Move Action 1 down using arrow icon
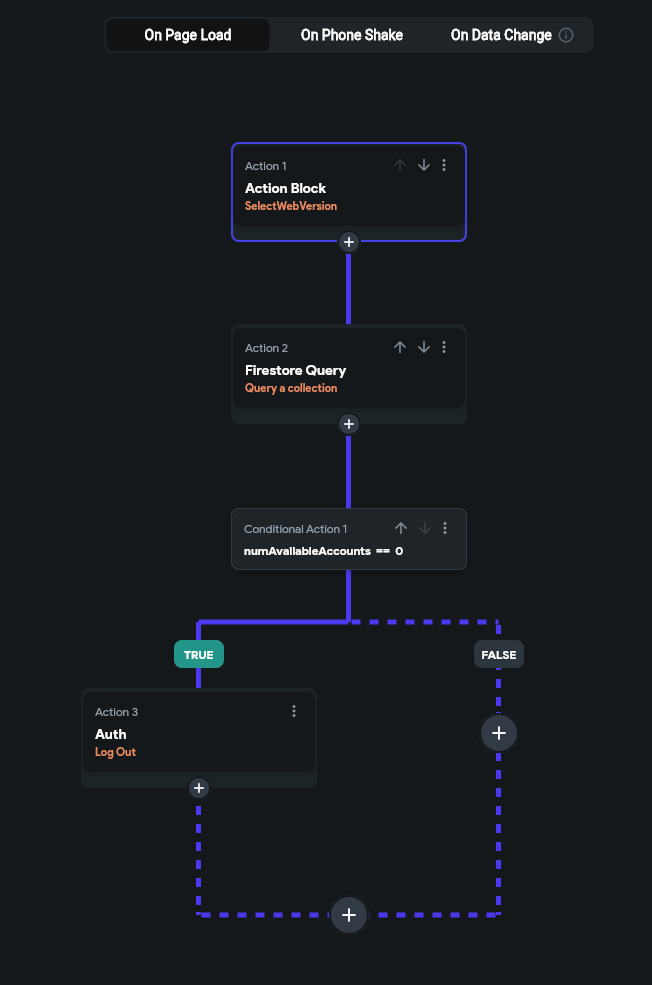 (x=423, y=165)
